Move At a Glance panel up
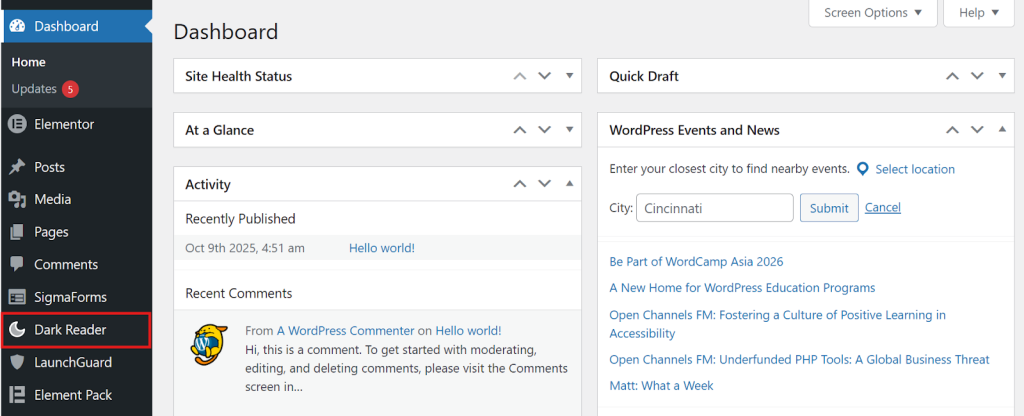The image size is (1024, 416). [520, 130]
